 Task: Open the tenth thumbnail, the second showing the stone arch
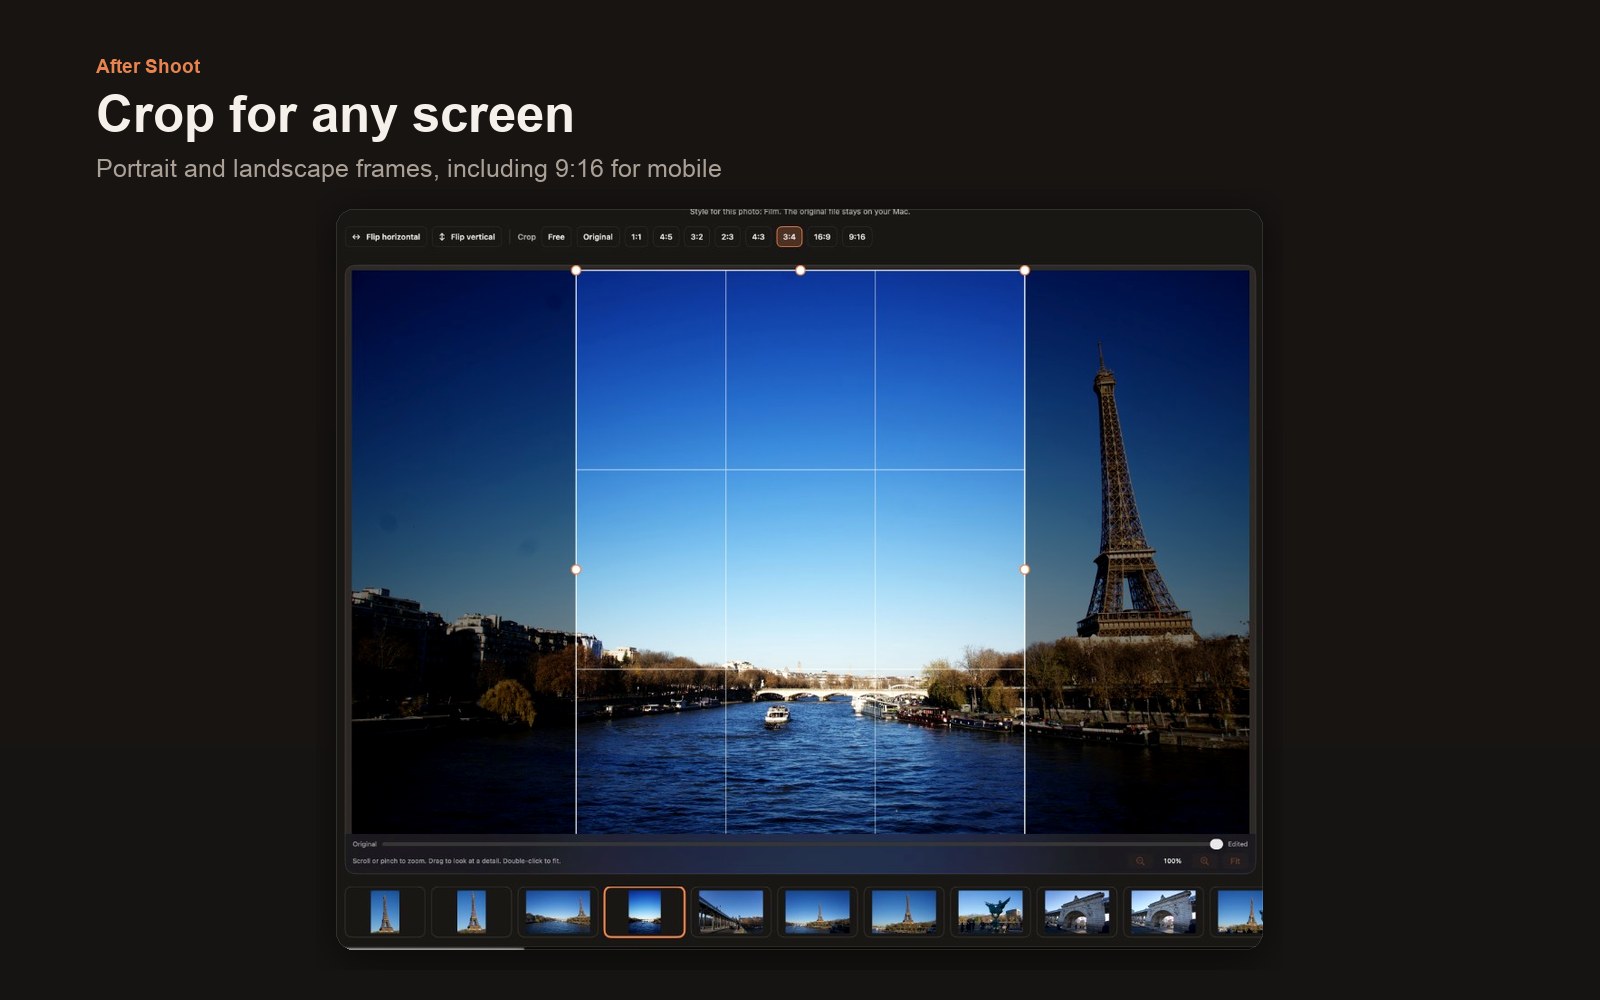(x=1163, y=912)
